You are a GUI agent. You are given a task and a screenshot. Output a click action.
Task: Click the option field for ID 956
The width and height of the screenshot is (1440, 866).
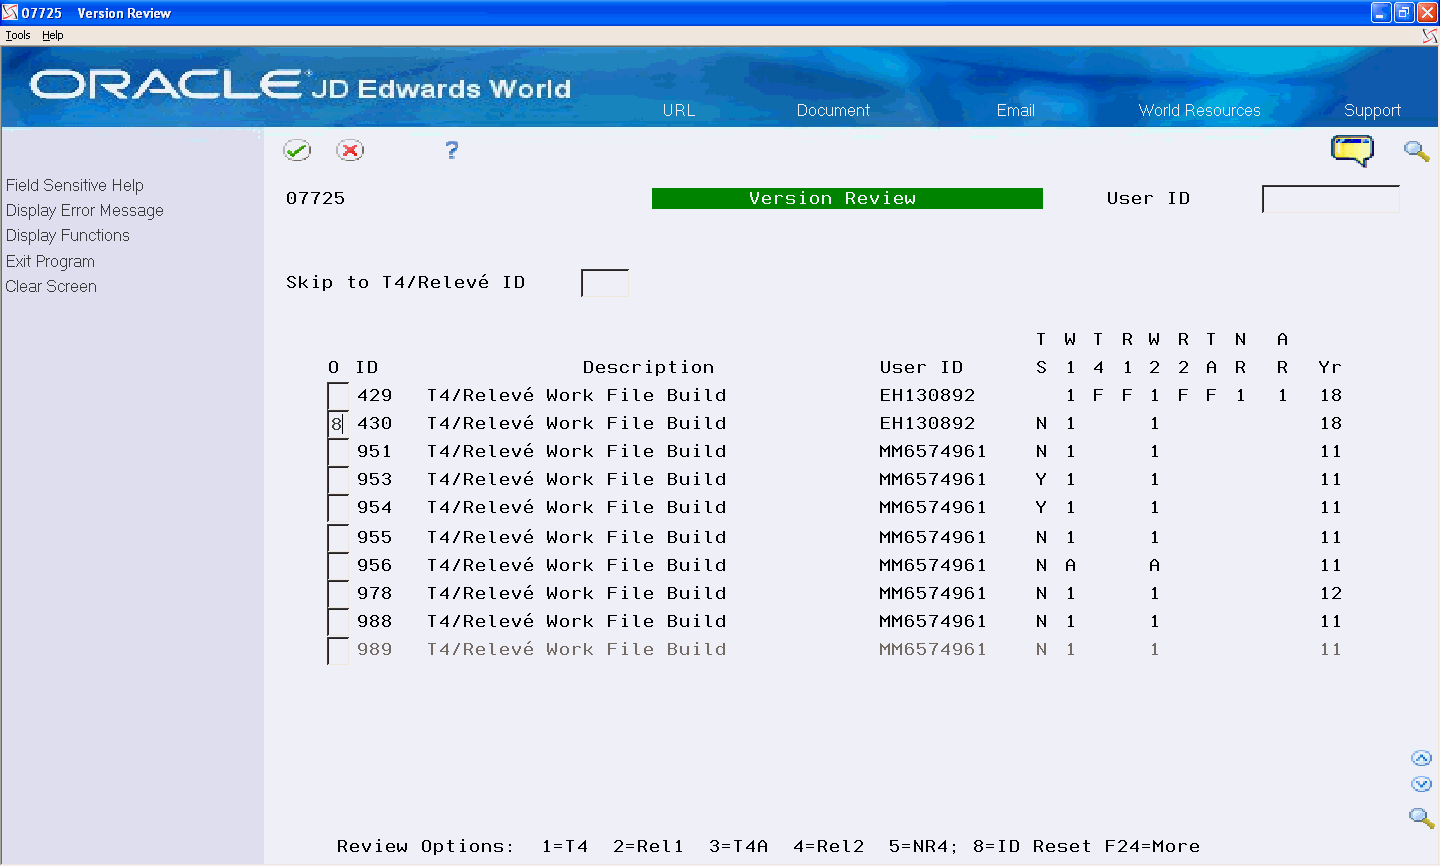coord(338,566)
